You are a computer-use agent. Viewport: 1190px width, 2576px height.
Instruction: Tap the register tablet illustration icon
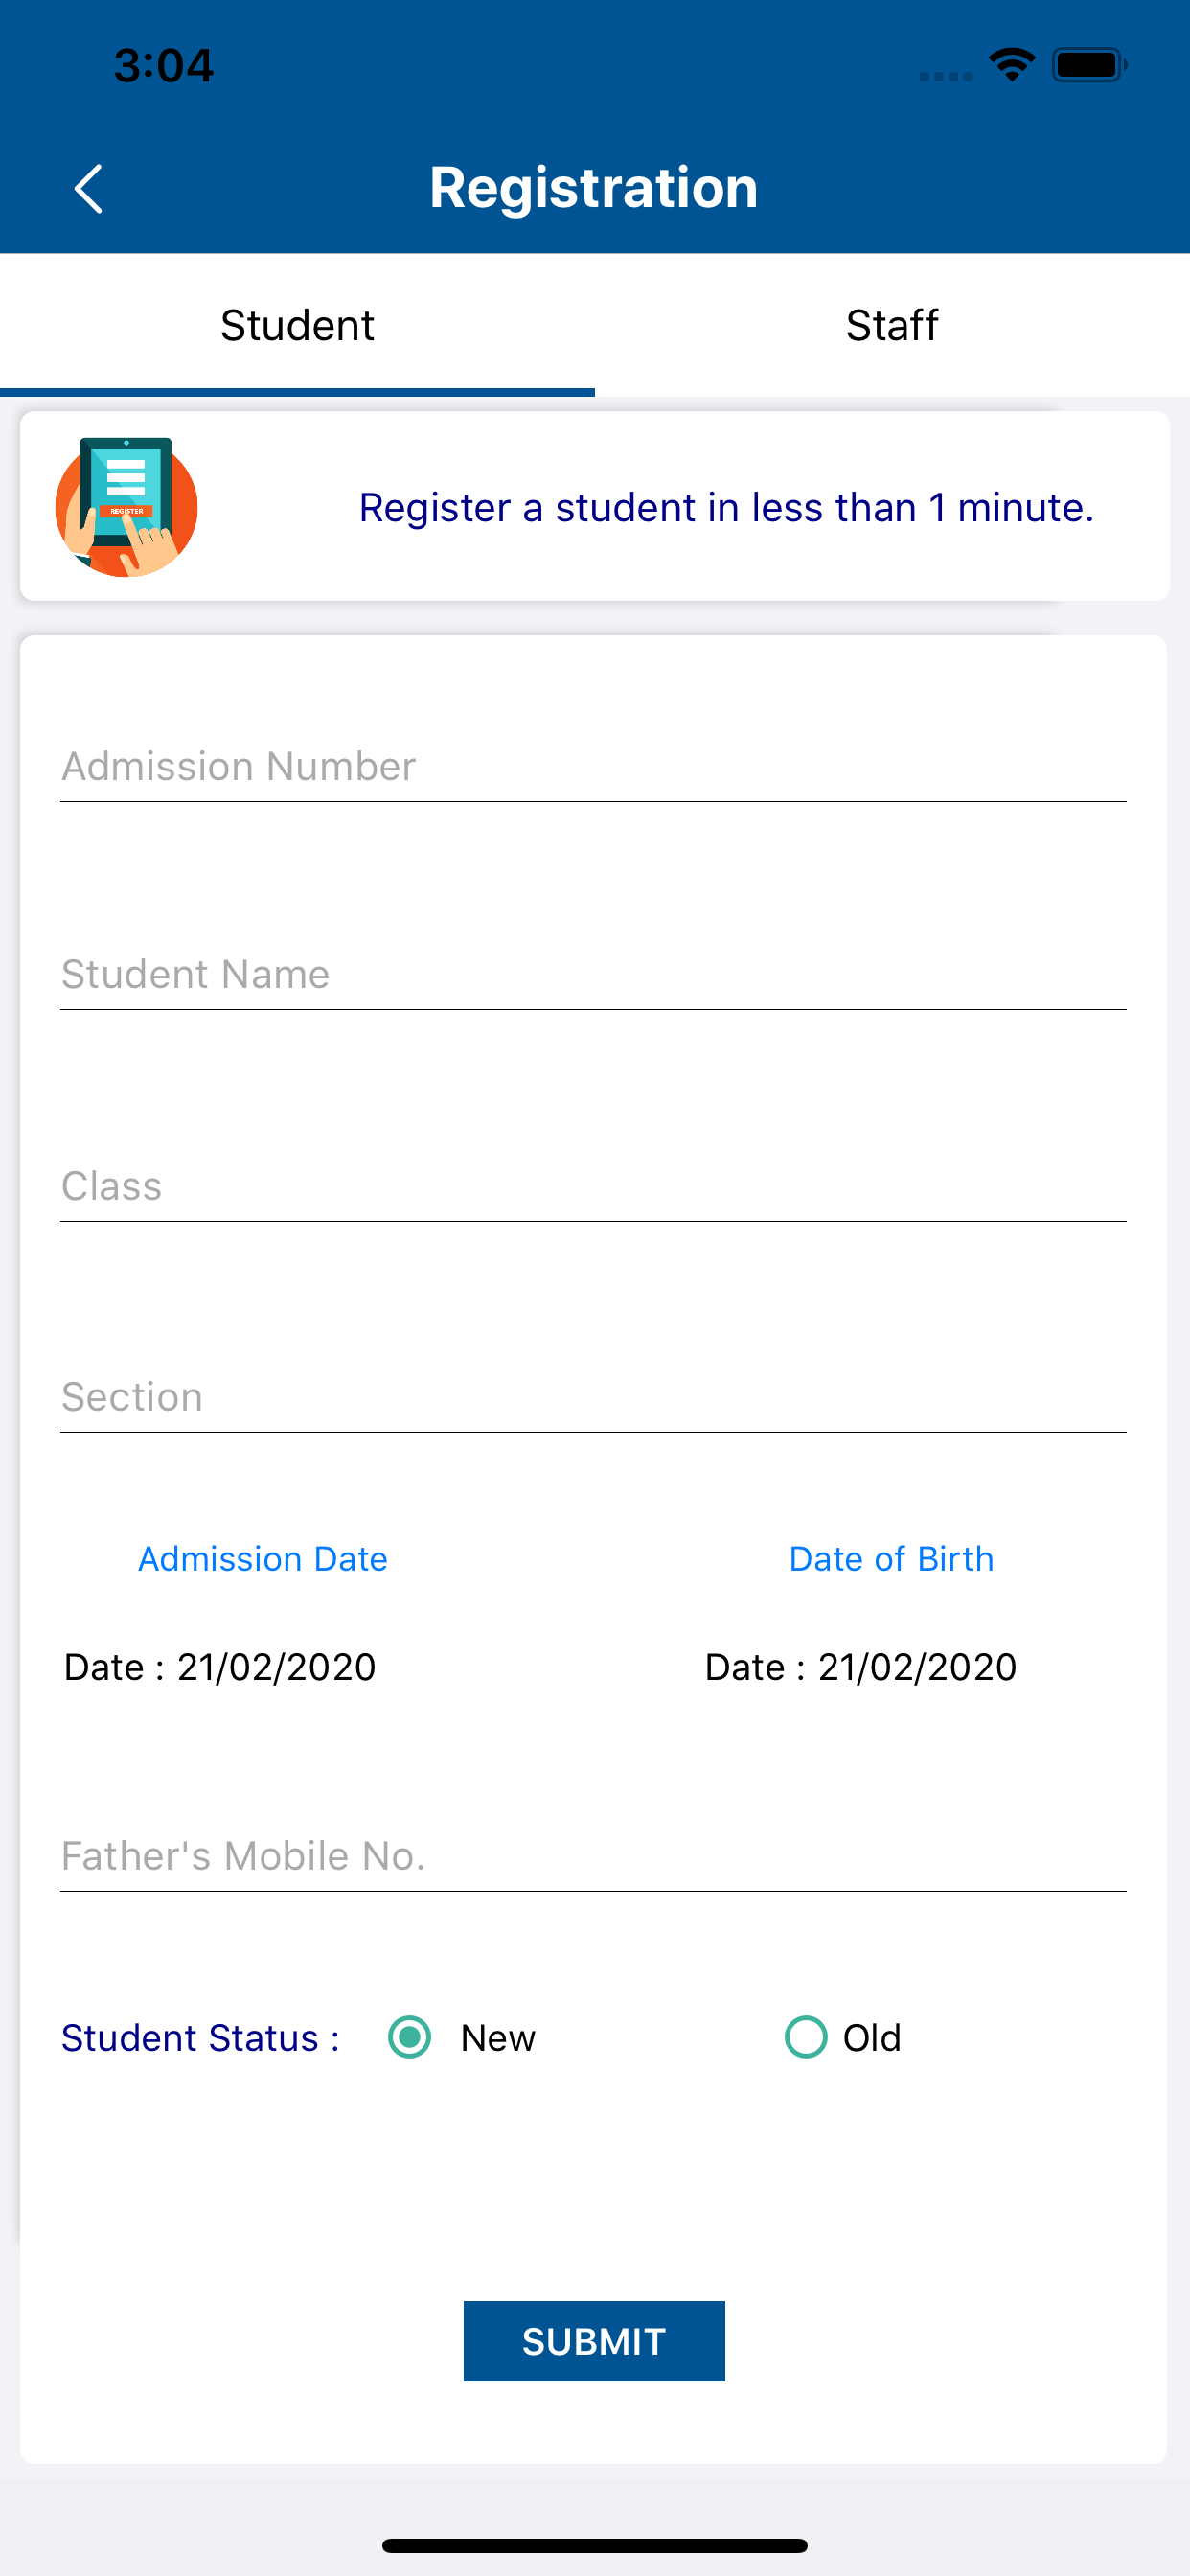[126, 507]
